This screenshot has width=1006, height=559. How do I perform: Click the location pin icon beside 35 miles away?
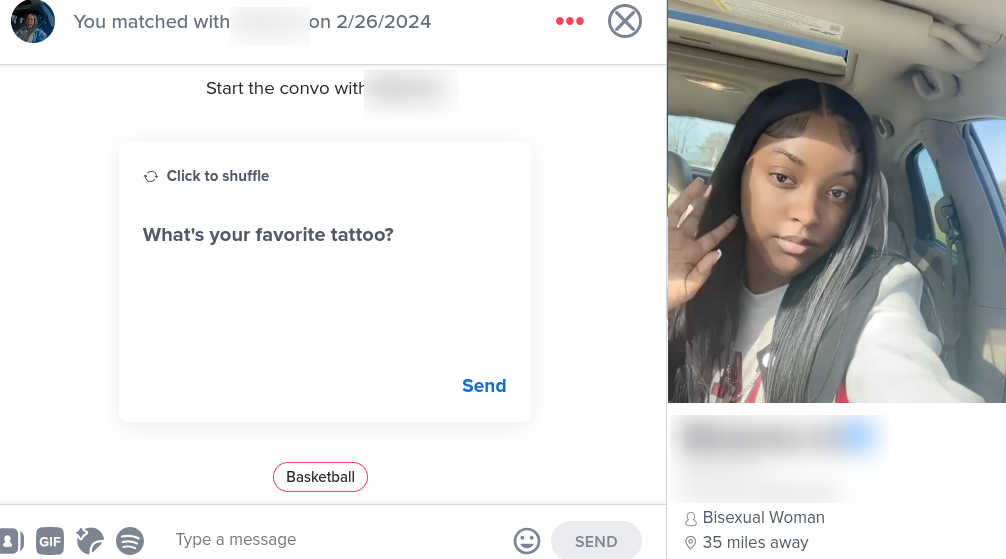690,543
